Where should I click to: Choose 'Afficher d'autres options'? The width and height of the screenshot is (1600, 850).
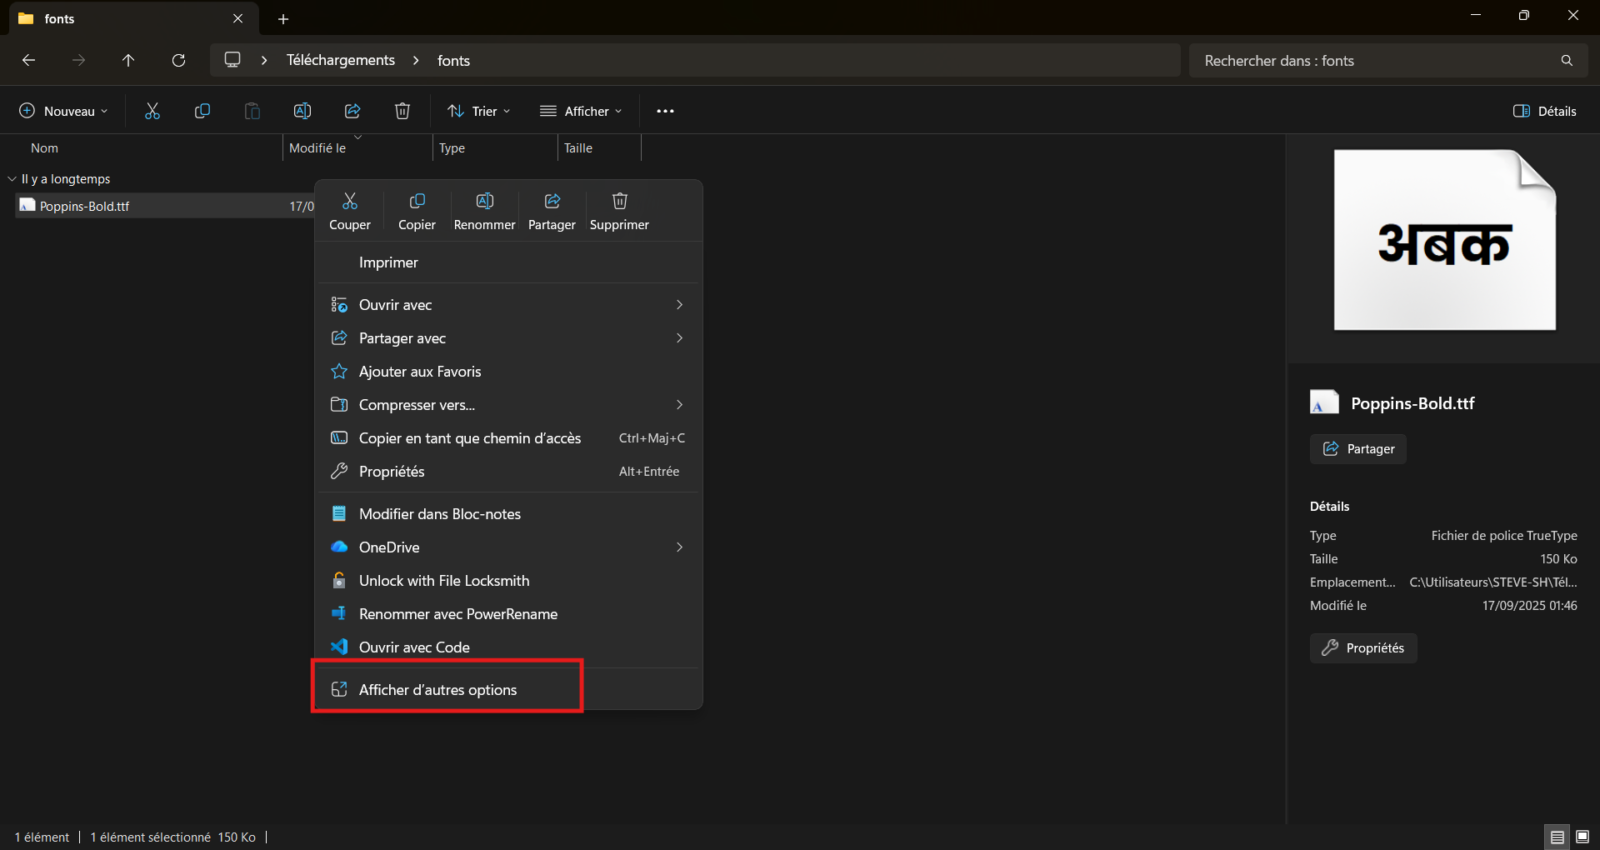pyautogui.click(x=508, y=690)
